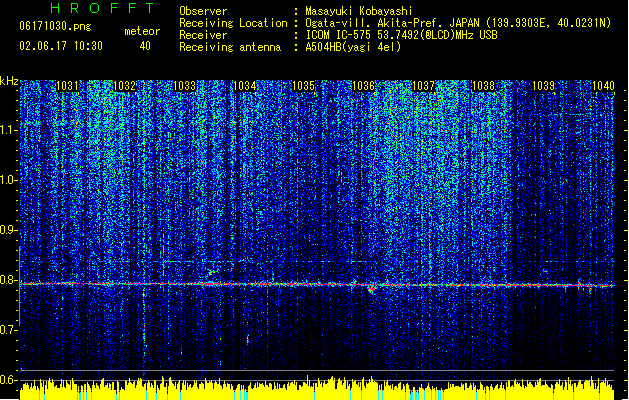Screen dimensions: 629x400
Task: Click the 1038 time marker
Action: tap(484, 86)
